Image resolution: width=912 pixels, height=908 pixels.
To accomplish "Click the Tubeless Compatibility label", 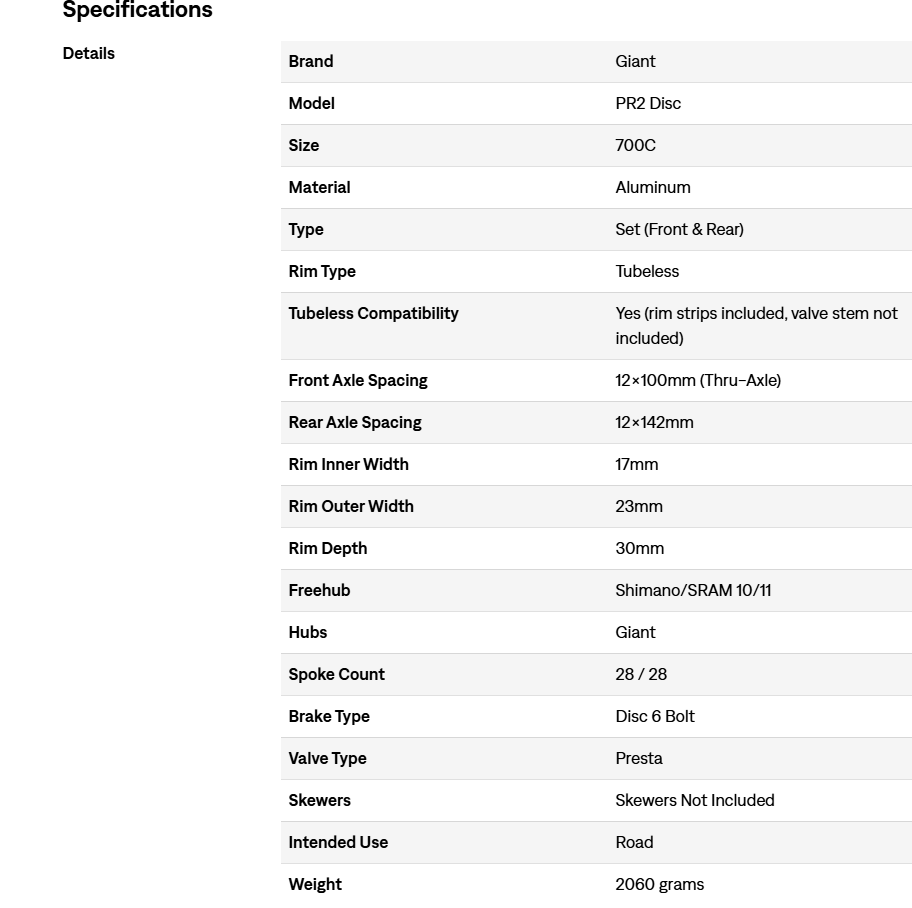I will point(373,314).
